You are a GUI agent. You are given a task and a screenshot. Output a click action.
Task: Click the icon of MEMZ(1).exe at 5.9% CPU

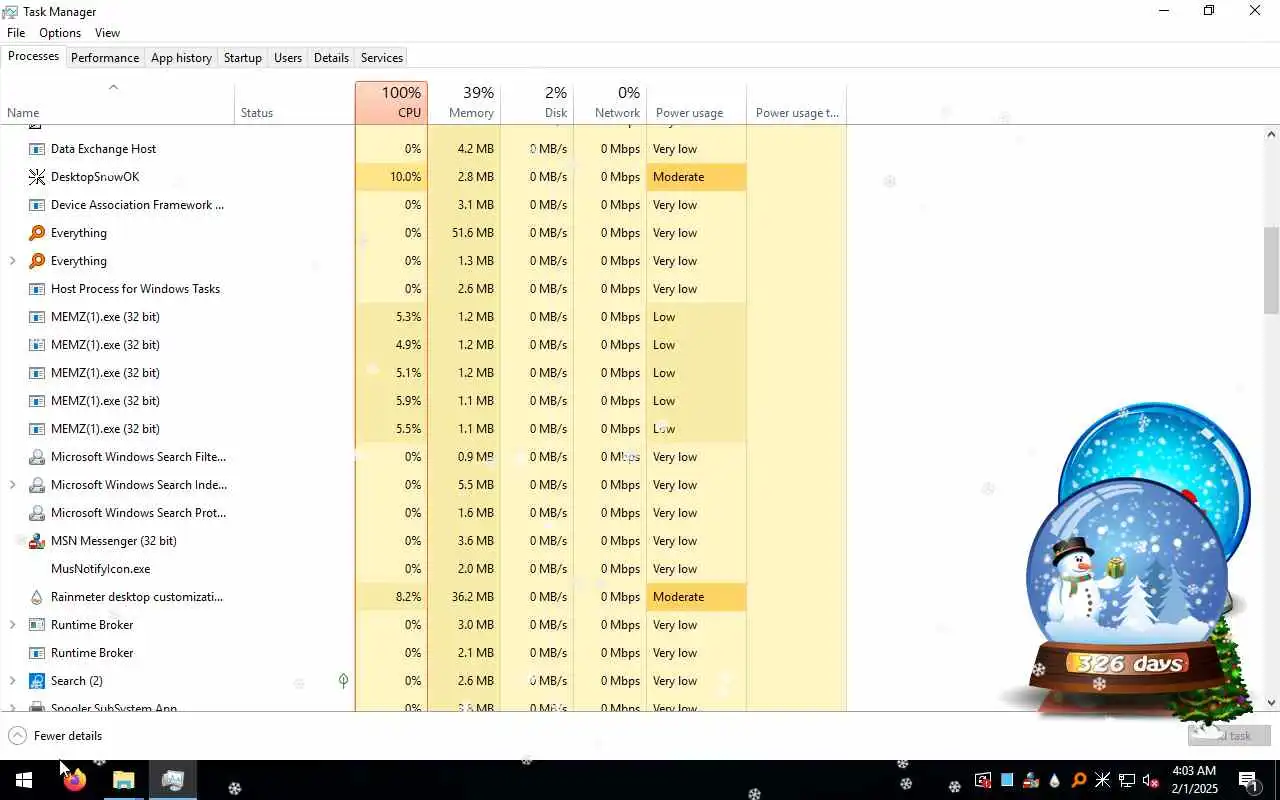click(37, 401)
